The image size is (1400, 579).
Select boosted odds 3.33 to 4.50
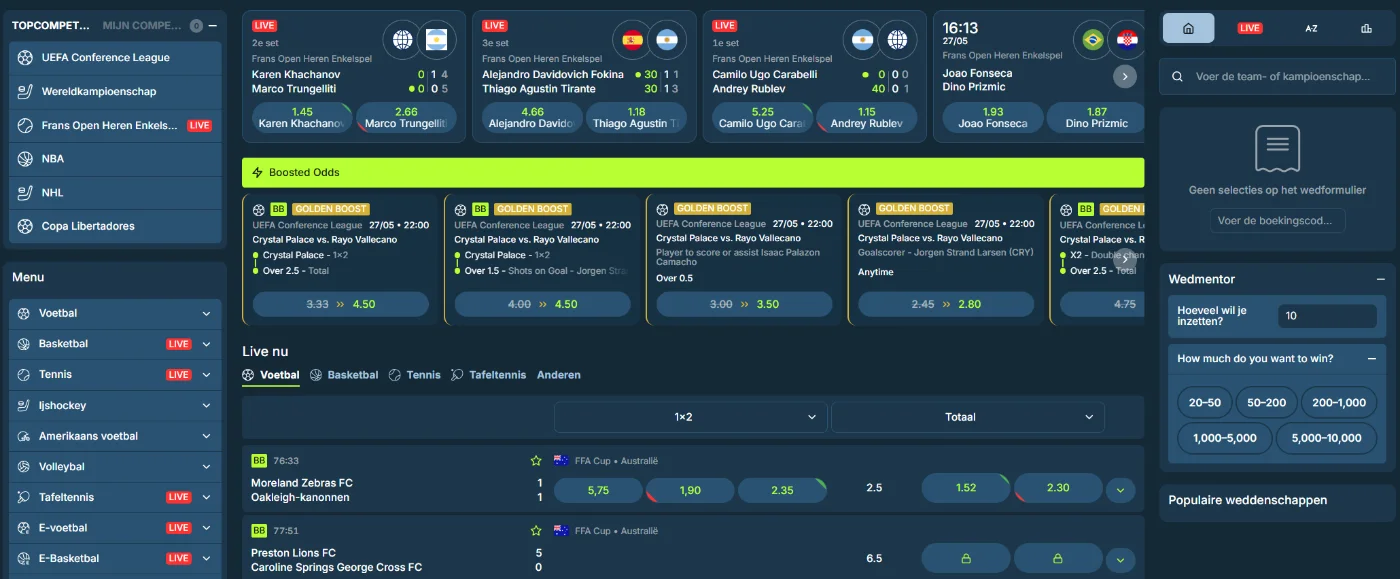(340, 304)
